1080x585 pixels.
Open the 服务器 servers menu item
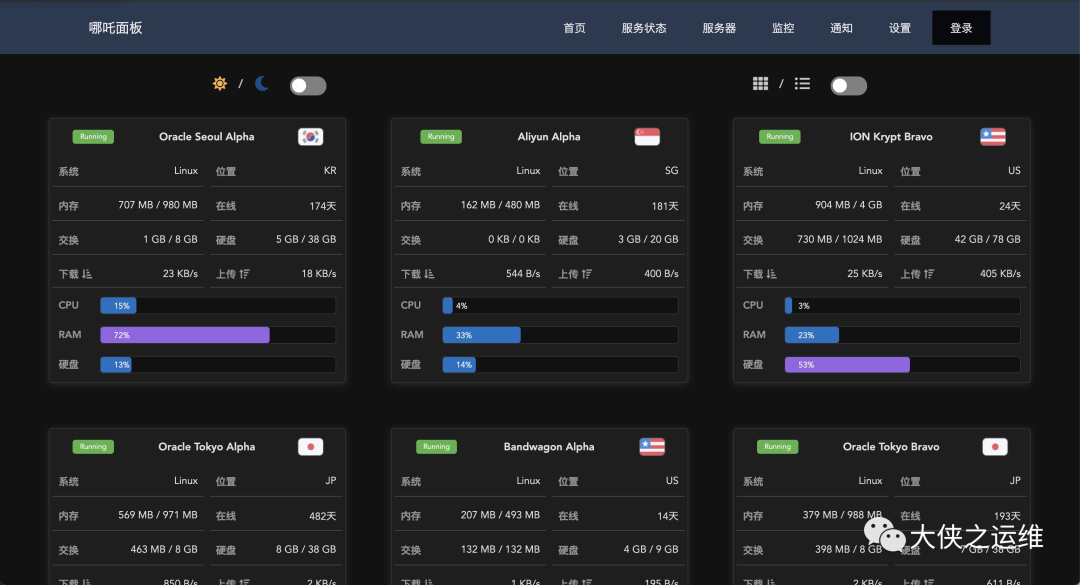click(719, 28)
